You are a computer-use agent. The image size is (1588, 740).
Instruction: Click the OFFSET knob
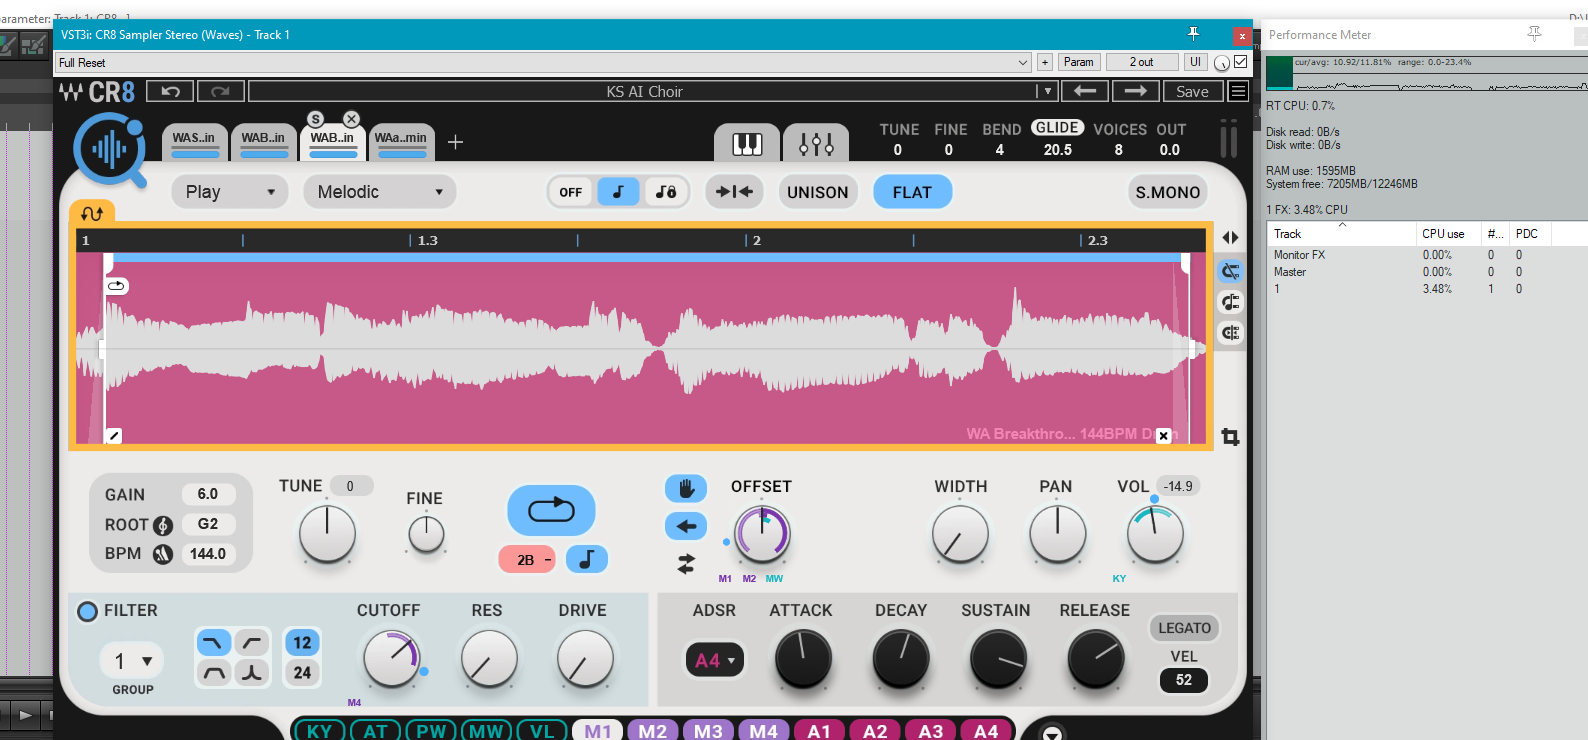[x=762, y=533]
